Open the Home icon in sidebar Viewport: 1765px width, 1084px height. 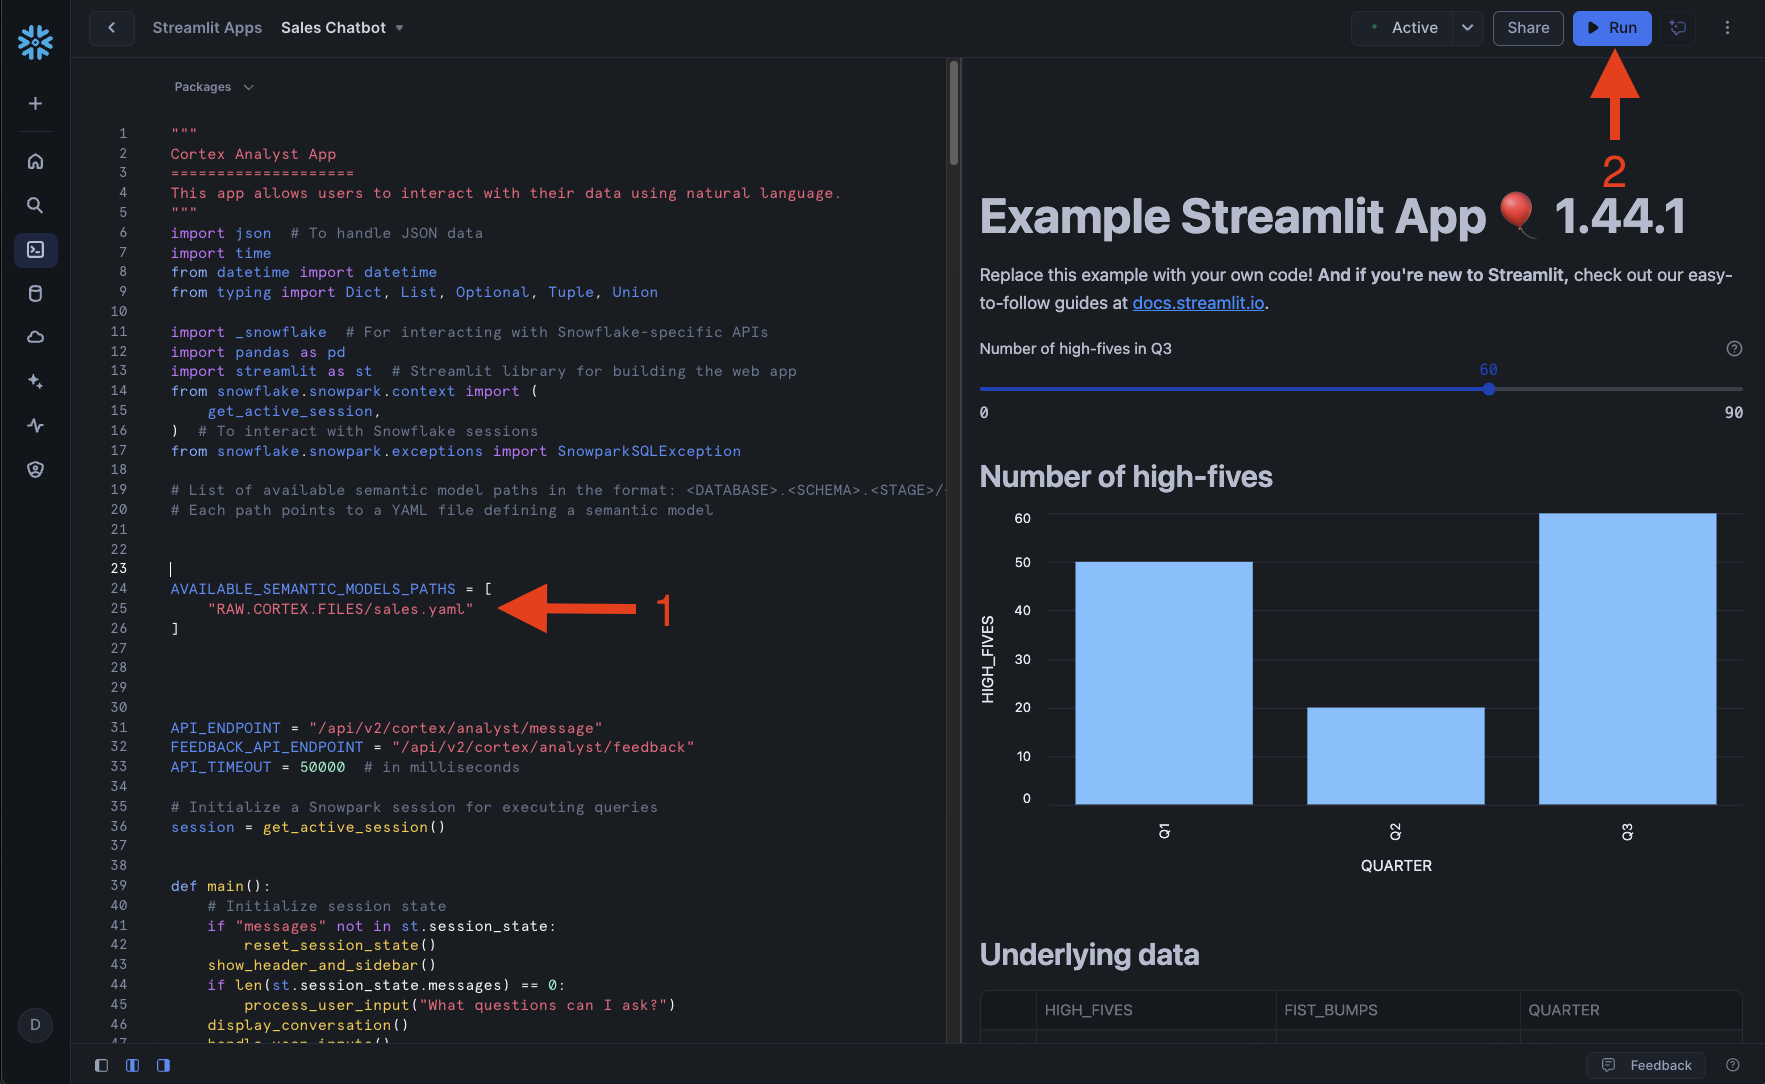click(x=35, y=161)
